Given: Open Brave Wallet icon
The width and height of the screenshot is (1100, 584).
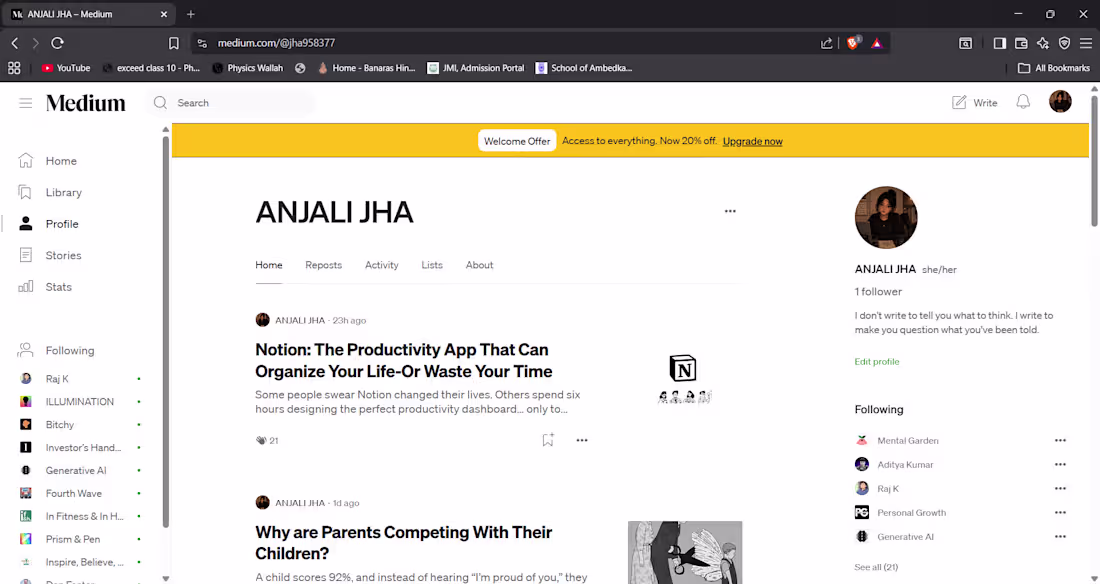Looking at the screenshot, I should (x=1021, y=43).
